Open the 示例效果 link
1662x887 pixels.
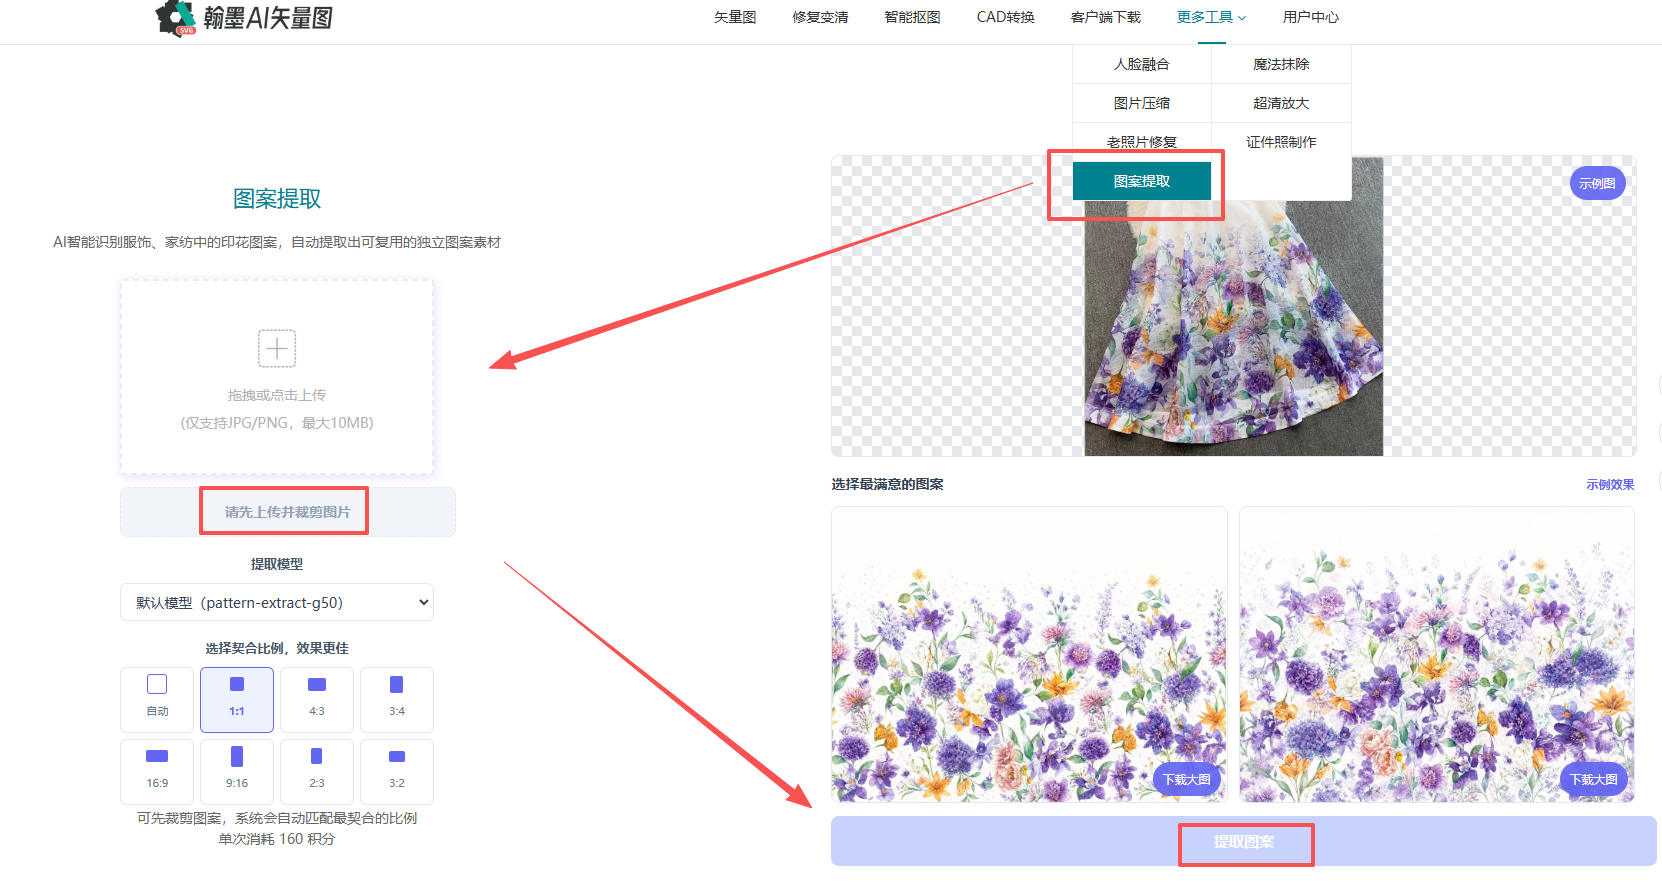[x=1610, y=484]
